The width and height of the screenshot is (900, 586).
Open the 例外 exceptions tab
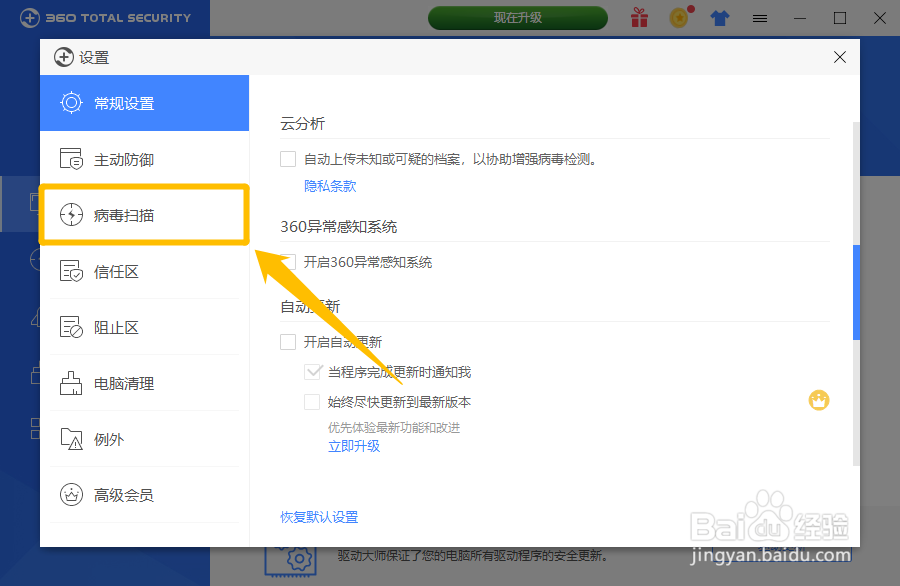click(144, 439)
